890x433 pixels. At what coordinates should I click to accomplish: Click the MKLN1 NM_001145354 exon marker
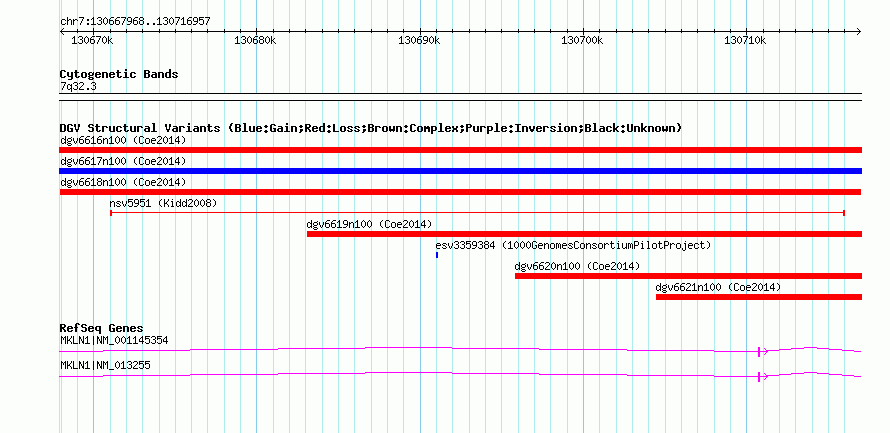pos(759,352)
